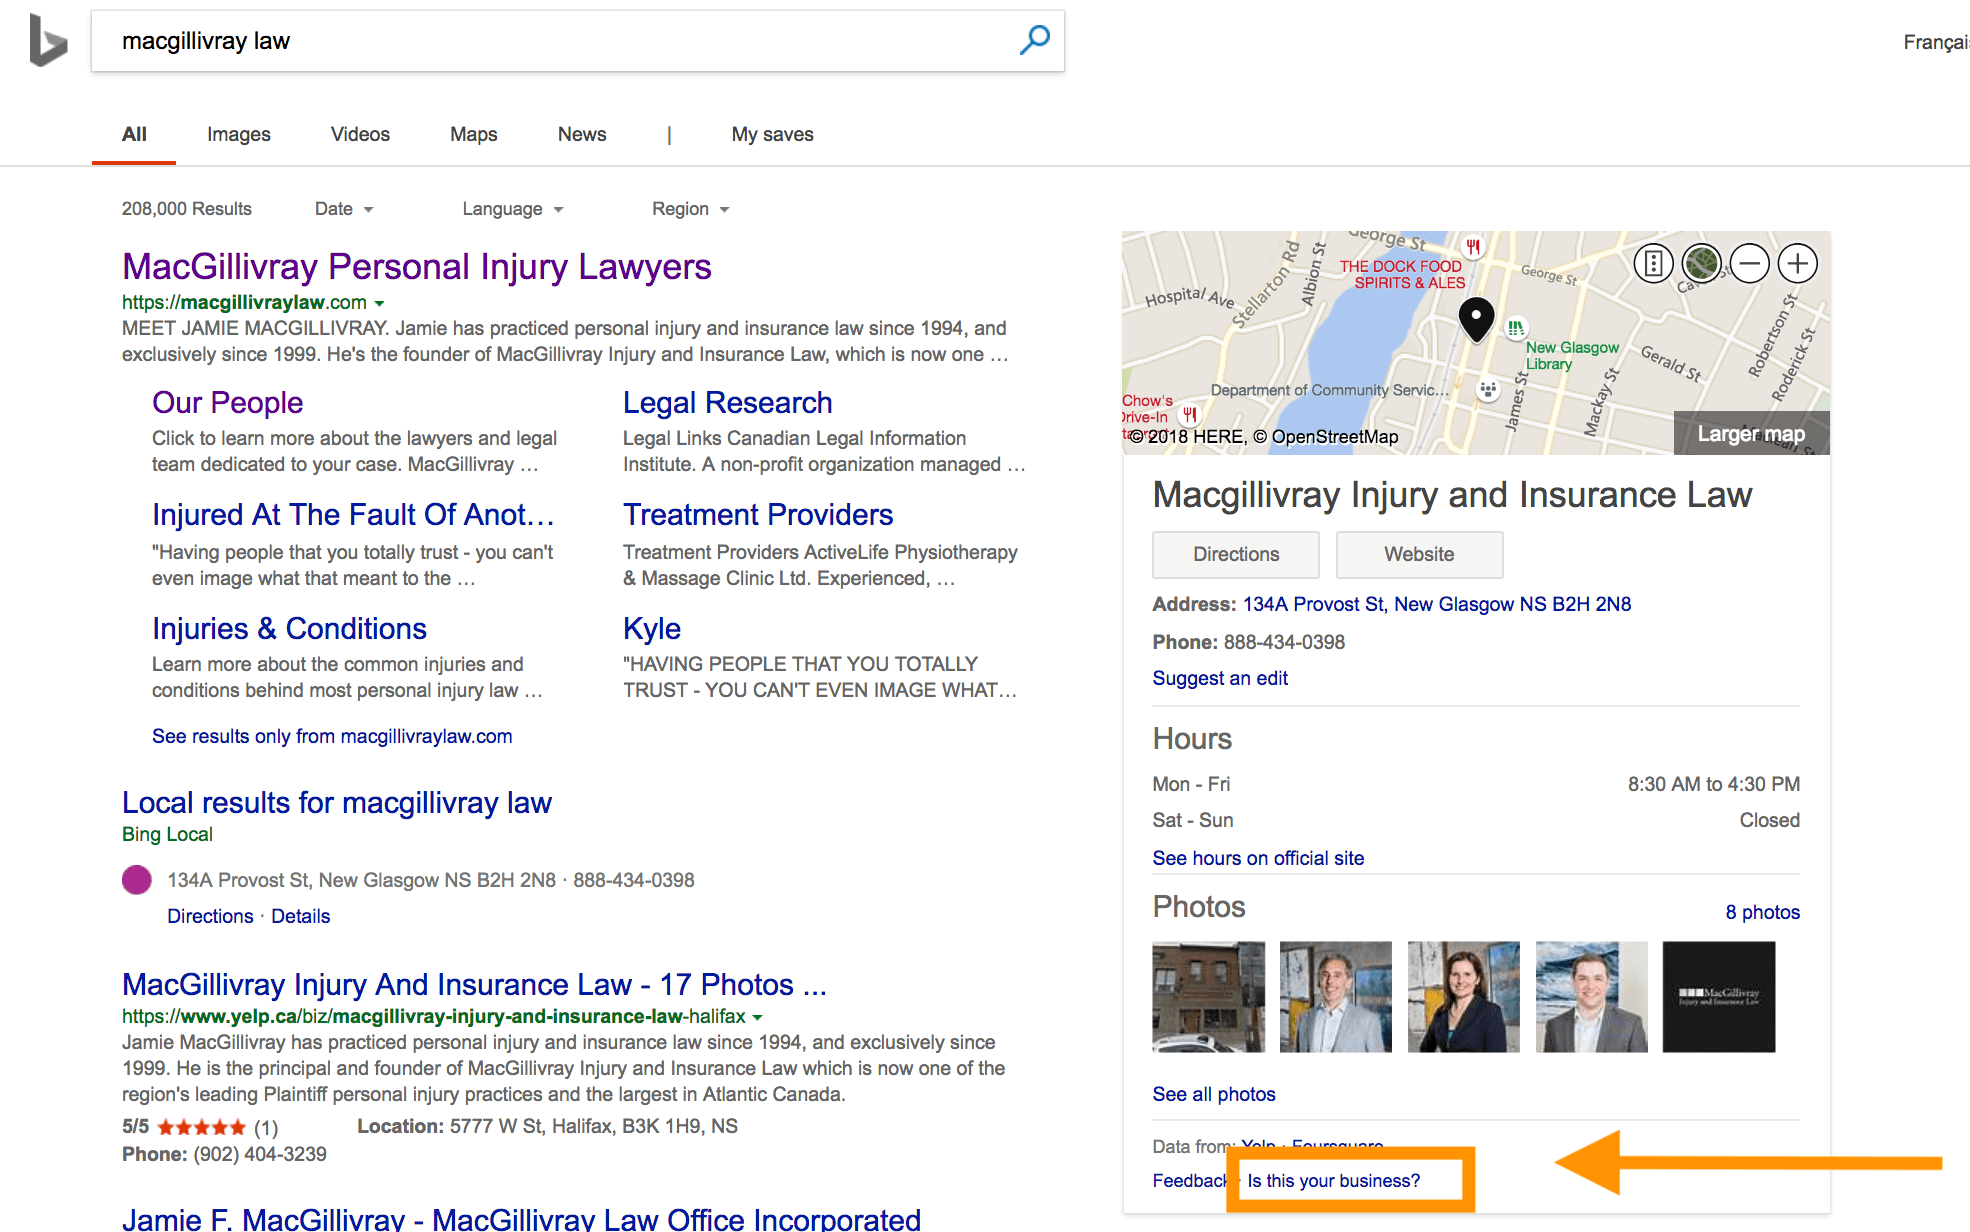This screenshot has width=1970, height=1232.
Task: Open the Yelp MacGillivray 17 Photos result
Action: pos(474,984)
